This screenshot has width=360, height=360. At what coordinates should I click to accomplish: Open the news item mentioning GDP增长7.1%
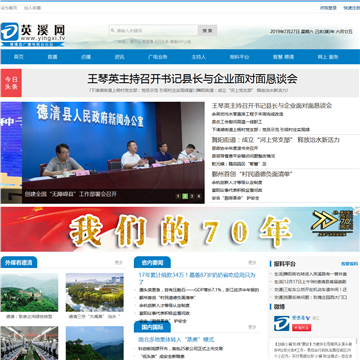pos(199,290)
